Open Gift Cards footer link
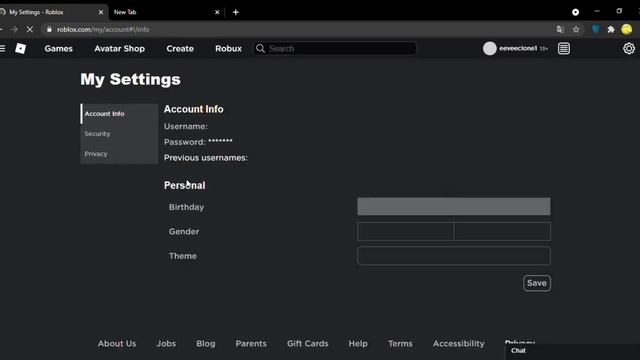The image size is (640, 360). [x=307, y=344]
